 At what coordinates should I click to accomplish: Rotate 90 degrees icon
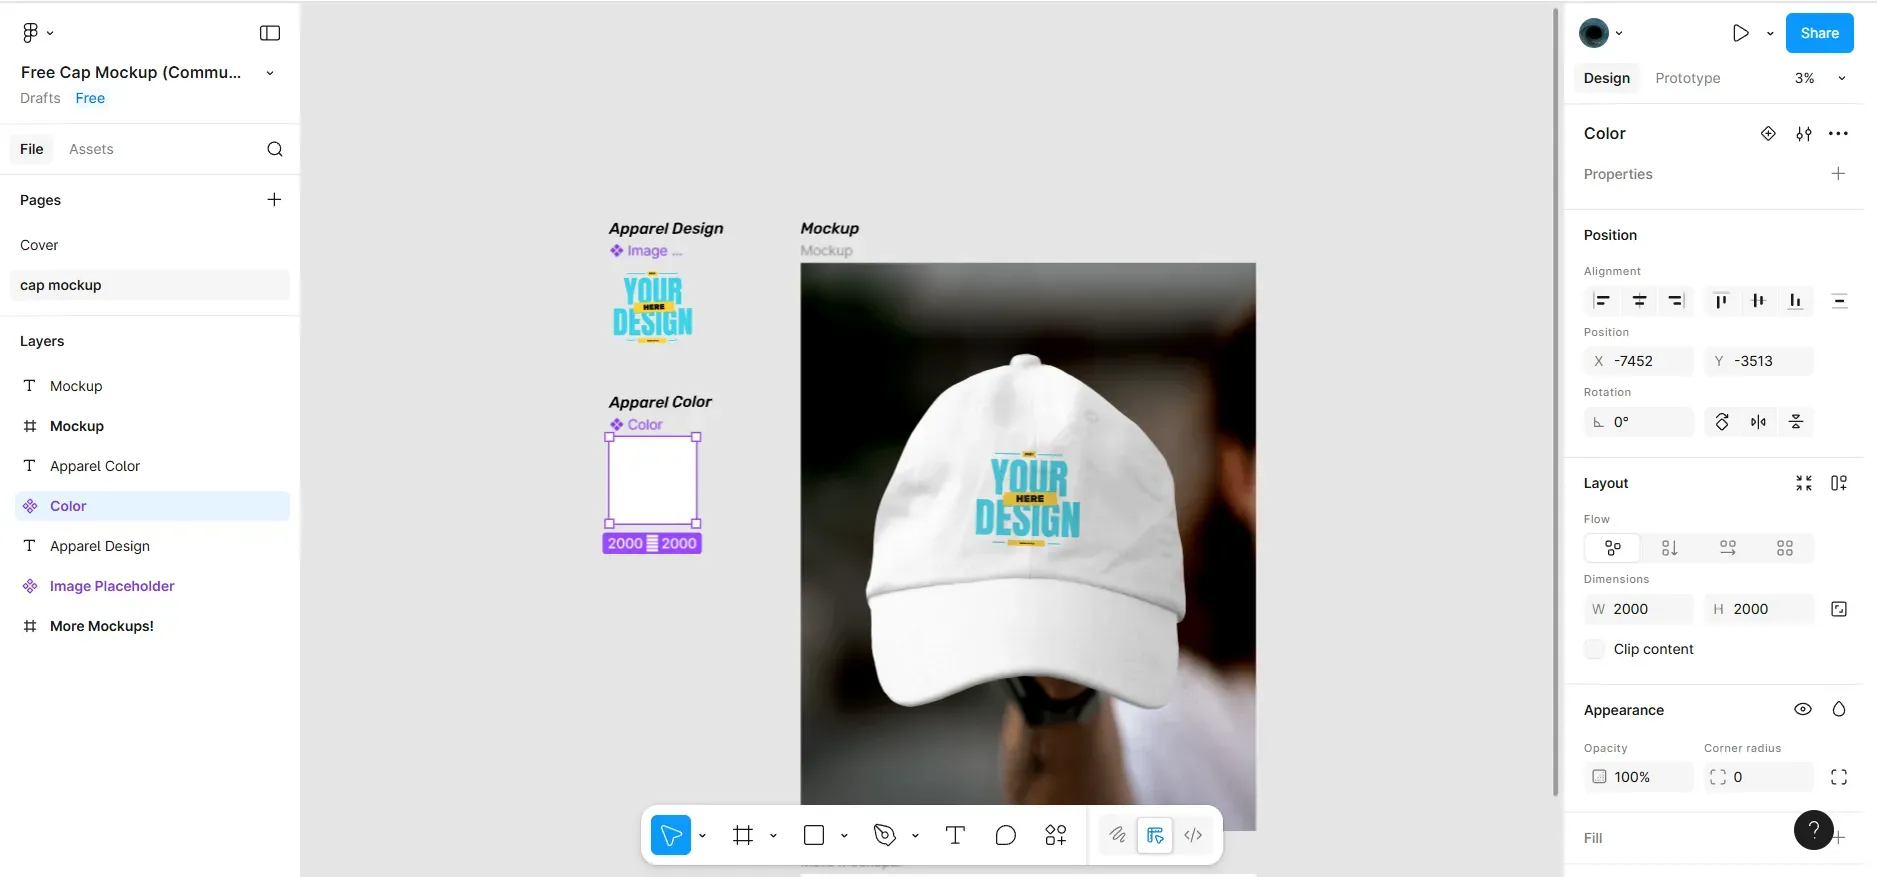[x=1722, y=422]
